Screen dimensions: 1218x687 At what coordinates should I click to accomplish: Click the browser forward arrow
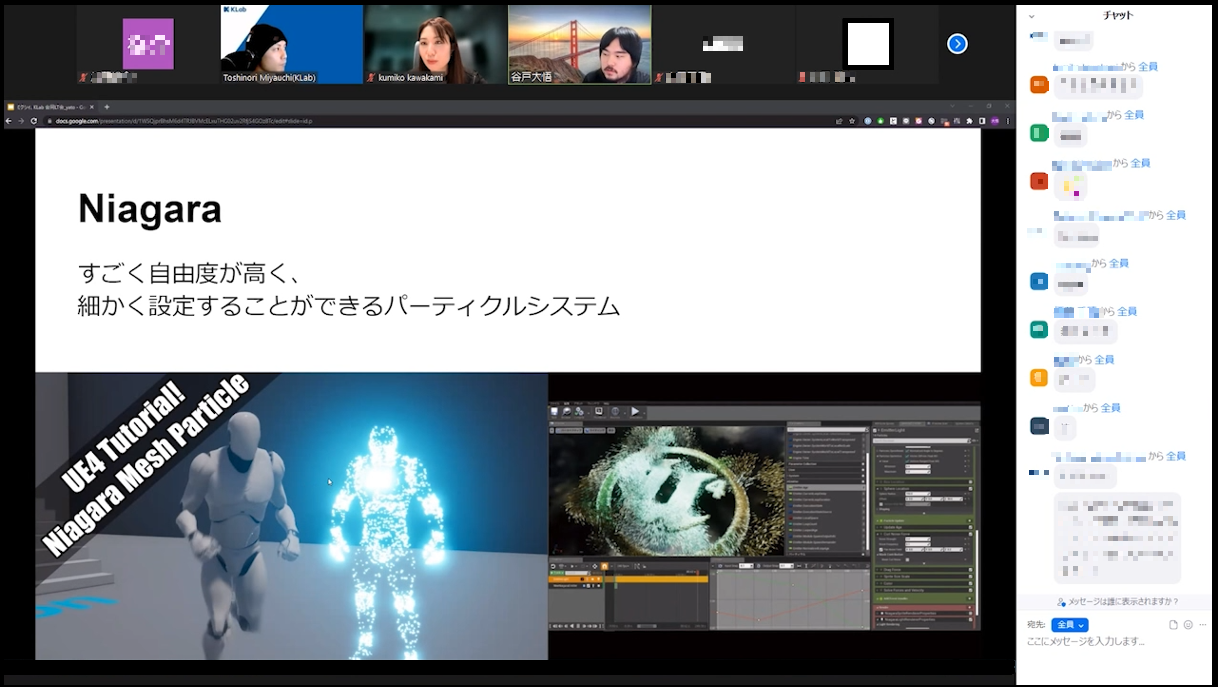pyautogui.click(x=21, y=121)
